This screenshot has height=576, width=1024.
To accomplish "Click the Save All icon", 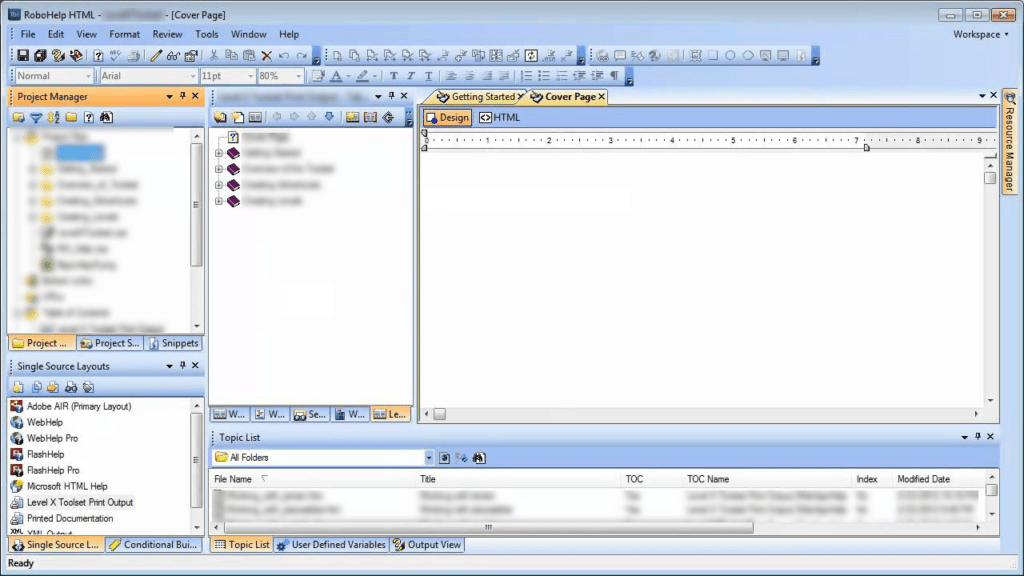I will click(40, 56).
